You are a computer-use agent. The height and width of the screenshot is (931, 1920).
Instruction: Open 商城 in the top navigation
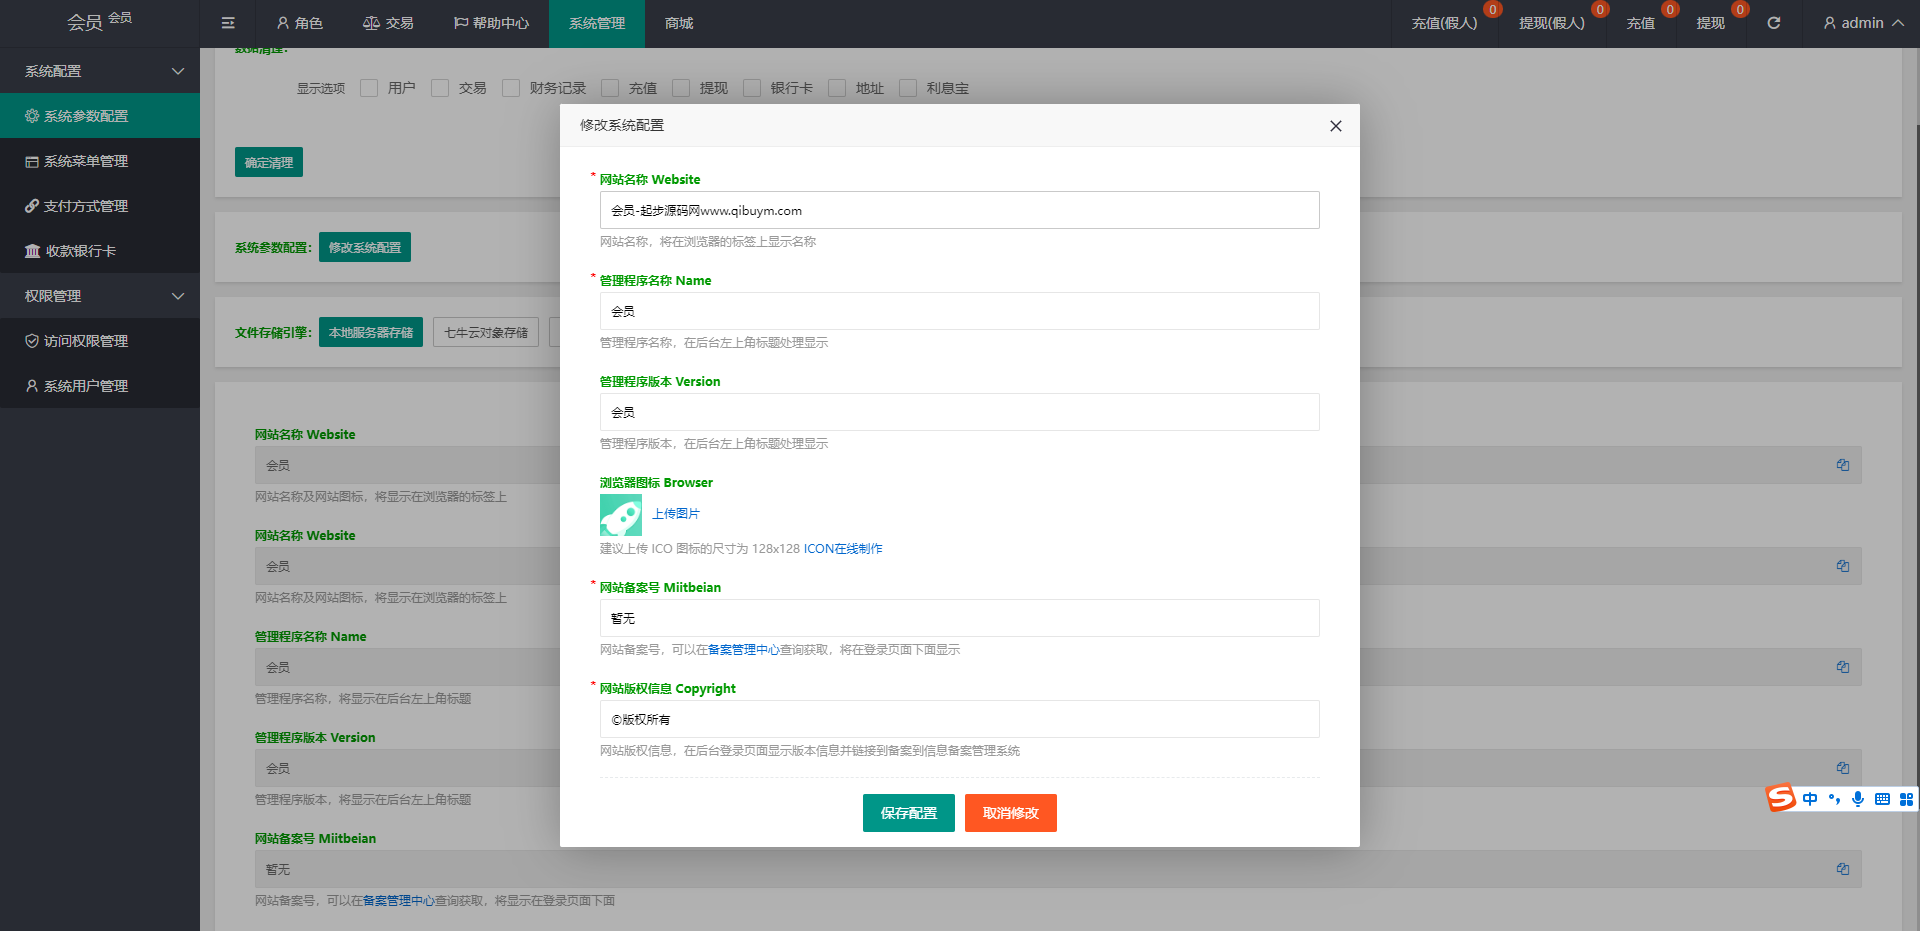point(679,23)
